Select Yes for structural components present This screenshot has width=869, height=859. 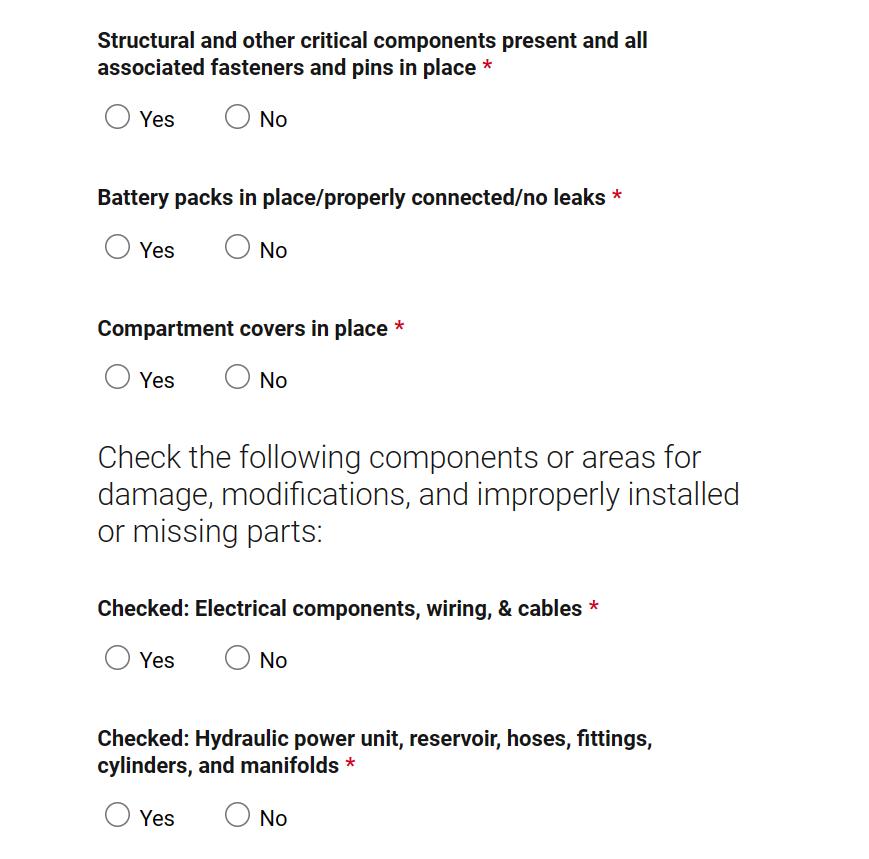[118, 117]
